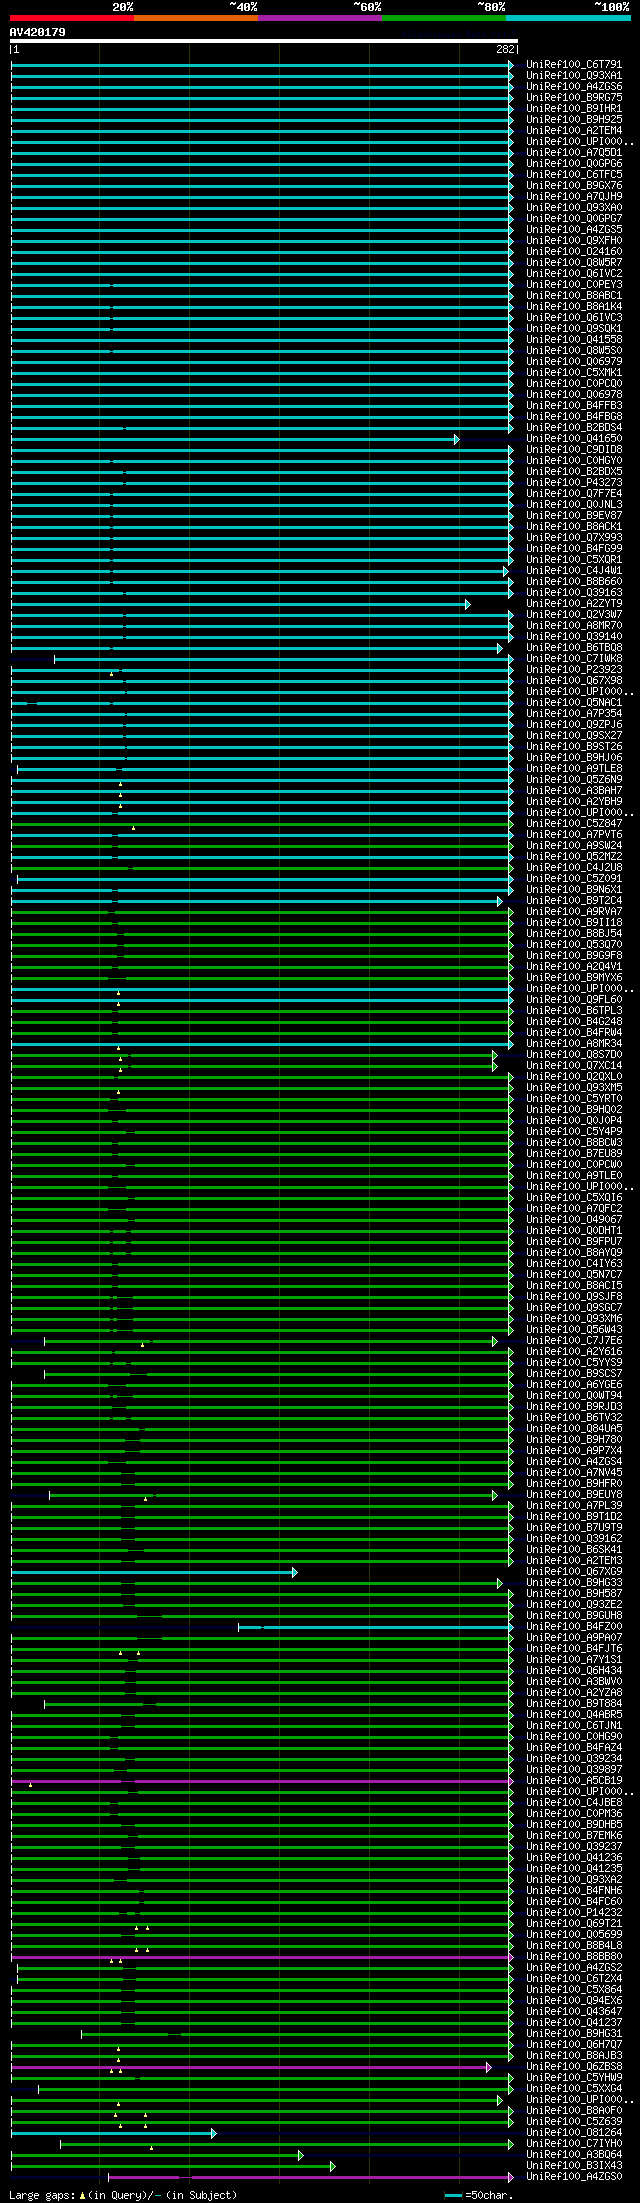Click label UniRef100_C0PEY3
This screenshot has height=2203, width=640.
[x=574, y=285]
